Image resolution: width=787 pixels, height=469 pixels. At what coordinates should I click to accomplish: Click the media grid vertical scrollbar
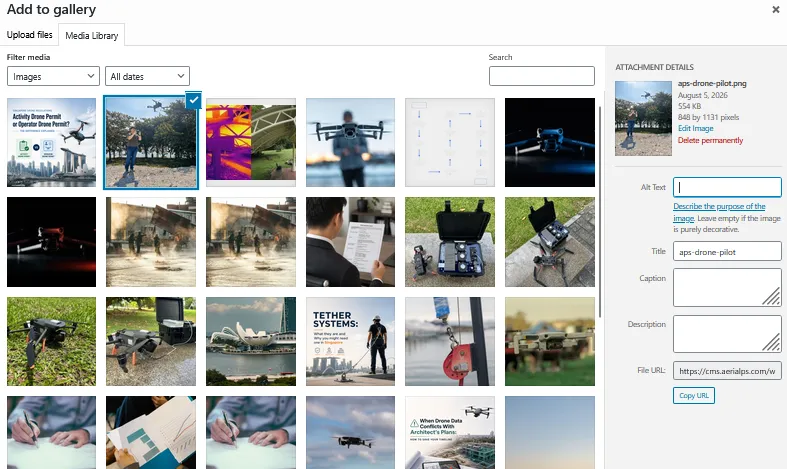pos(600,211)
